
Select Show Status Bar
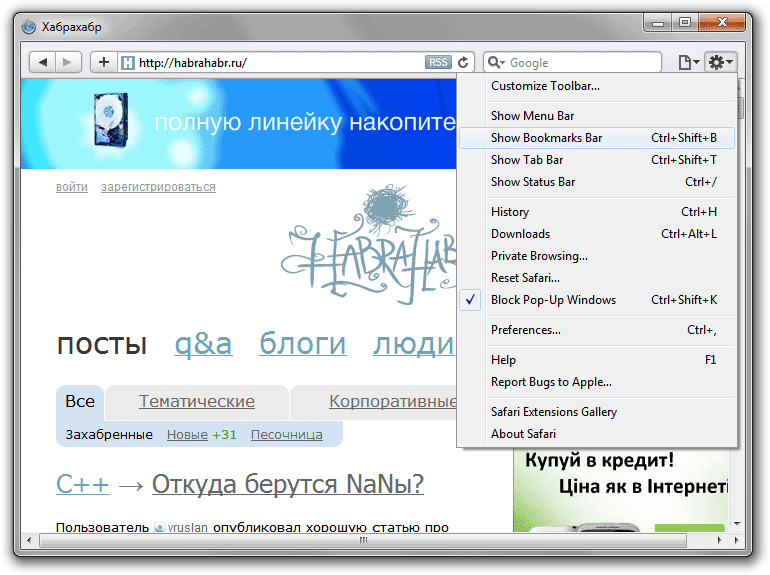597,182
